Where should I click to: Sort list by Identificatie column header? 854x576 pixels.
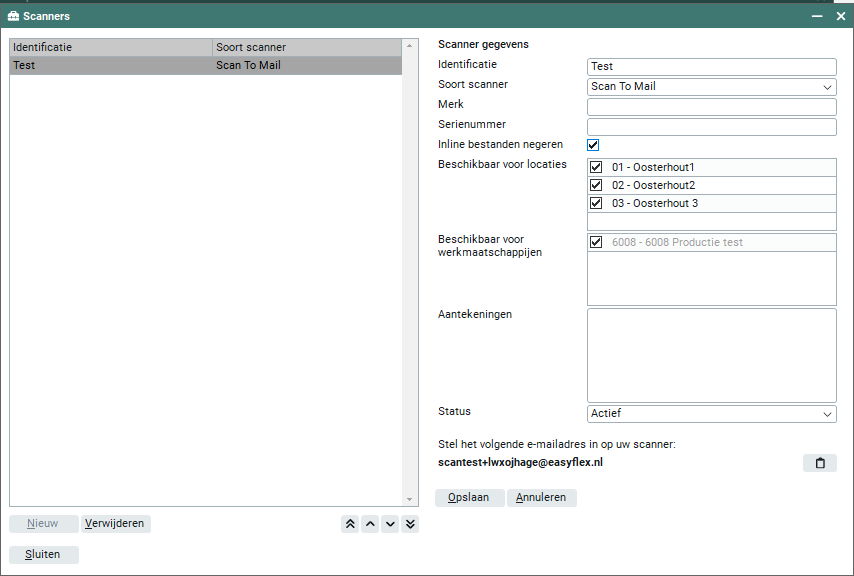tap(110, 47)
